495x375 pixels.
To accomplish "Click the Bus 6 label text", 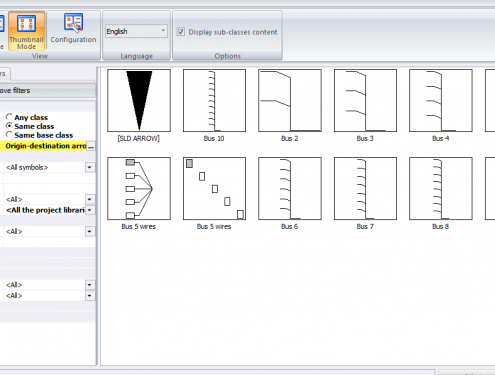I will tap(289, 226).
